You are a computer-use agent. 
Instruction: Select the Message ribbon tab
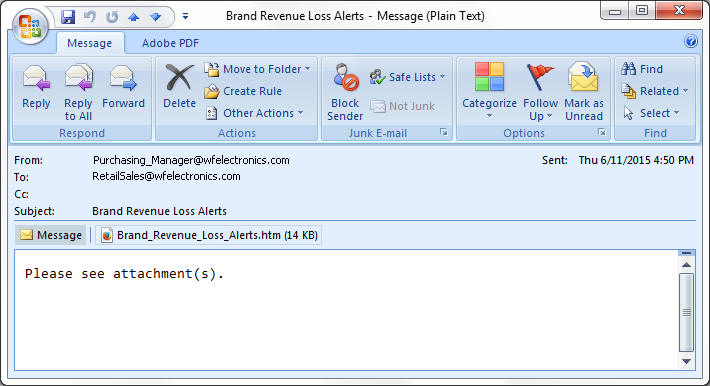(x=90, y=43)
